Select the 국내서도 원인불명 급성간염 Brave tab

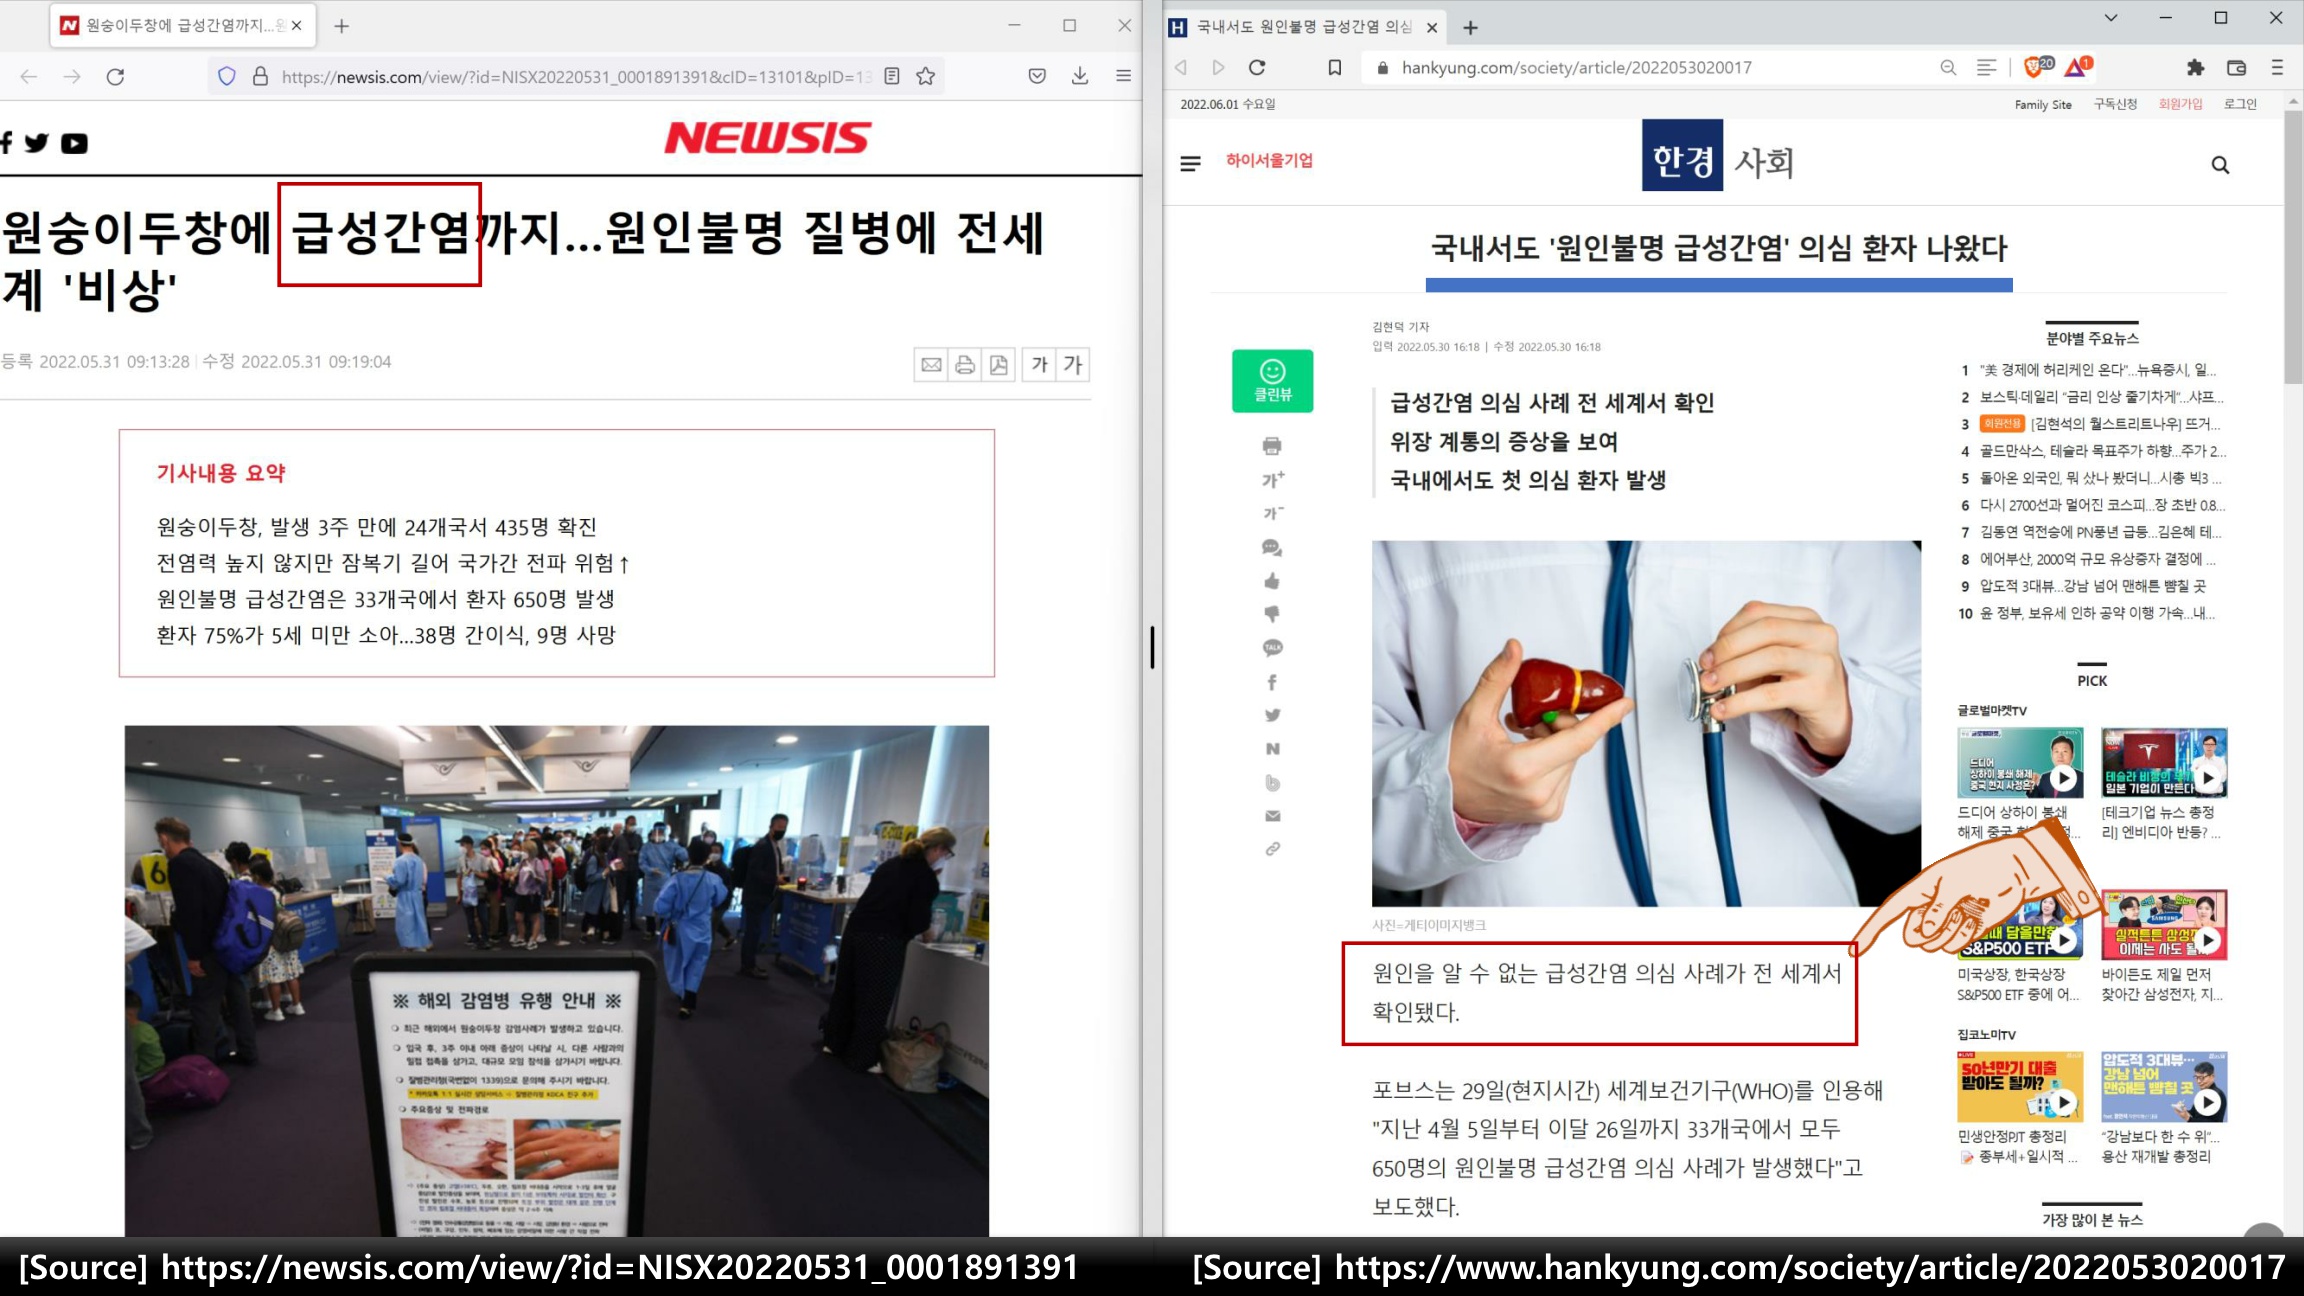pyautogui.click(x=1304, y=27)
